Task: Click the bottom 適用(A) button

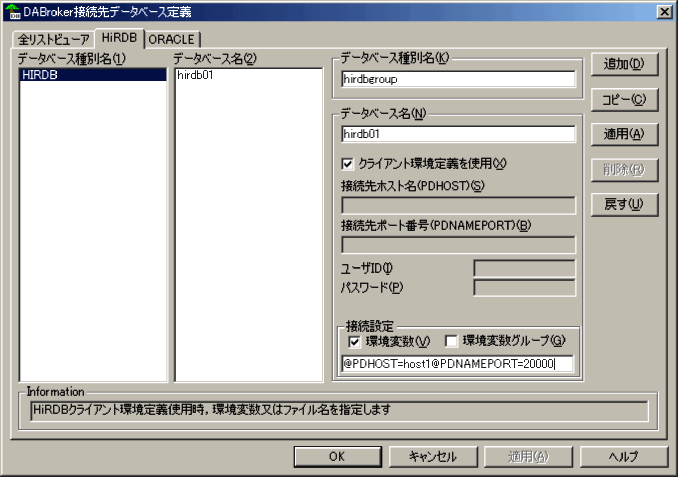Action: point(528,457)
